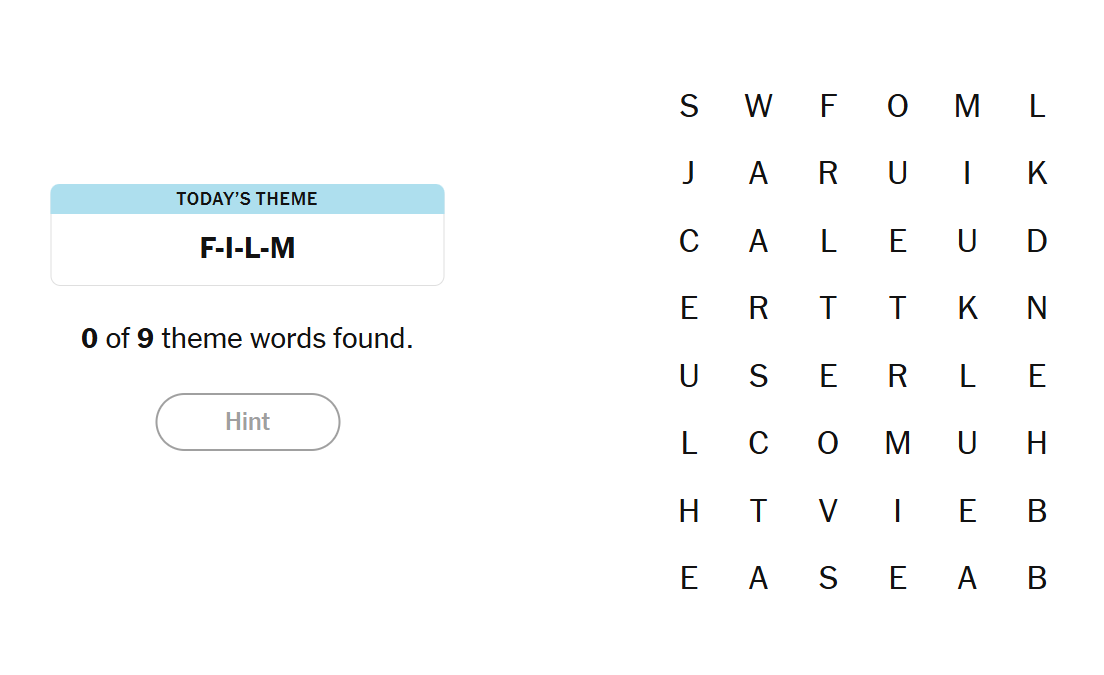The height and width of the screenshot is (675, 1104).
Task: Select the S in the top-left corner
Action: [x=688, y=106]
